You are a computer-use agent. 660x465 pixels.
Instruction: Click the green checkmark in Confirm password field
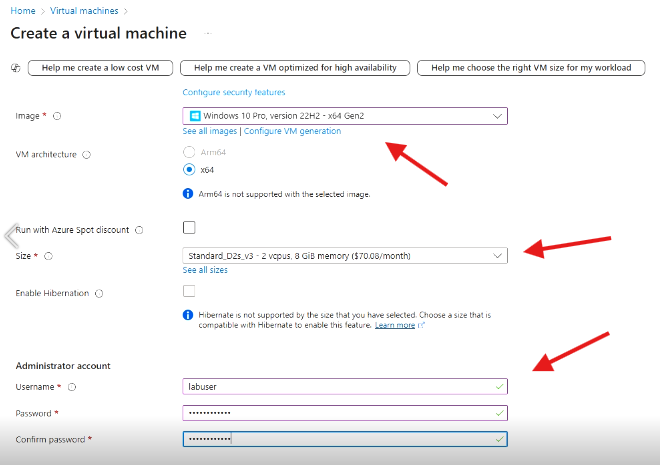(499, 439)
